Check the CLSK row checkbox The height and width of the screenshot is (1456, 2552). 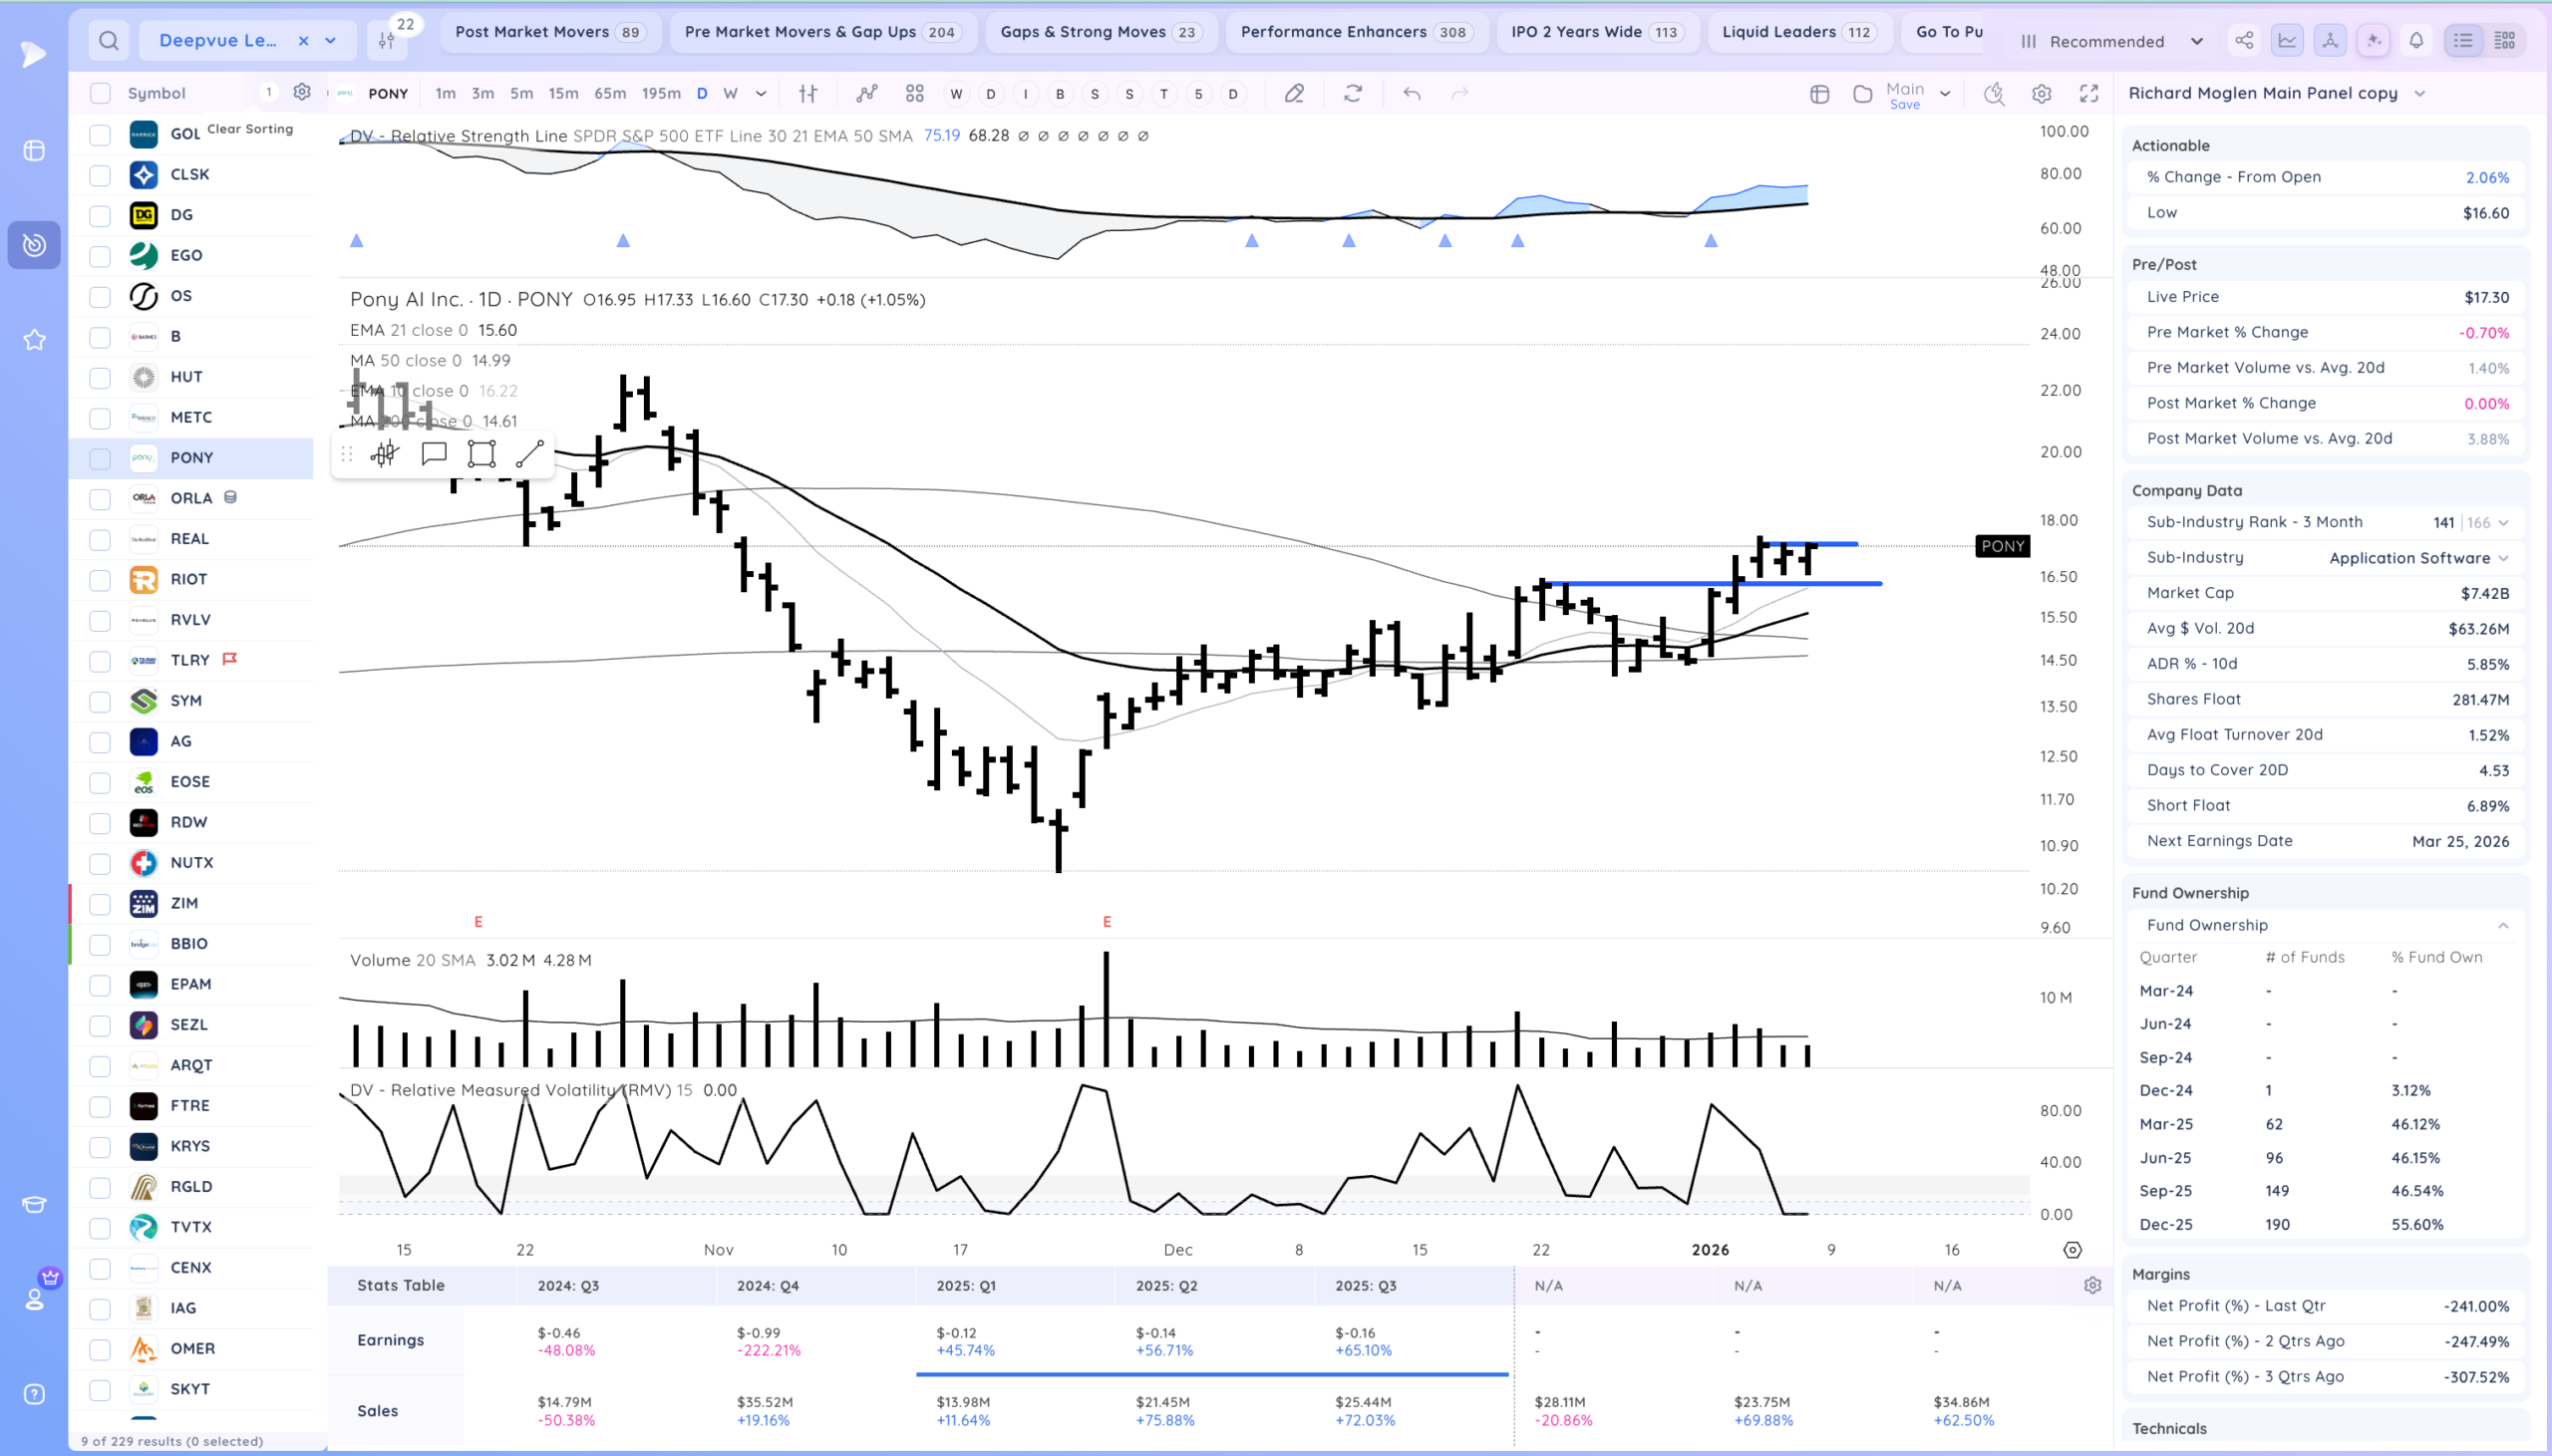[x=100, y=175]
